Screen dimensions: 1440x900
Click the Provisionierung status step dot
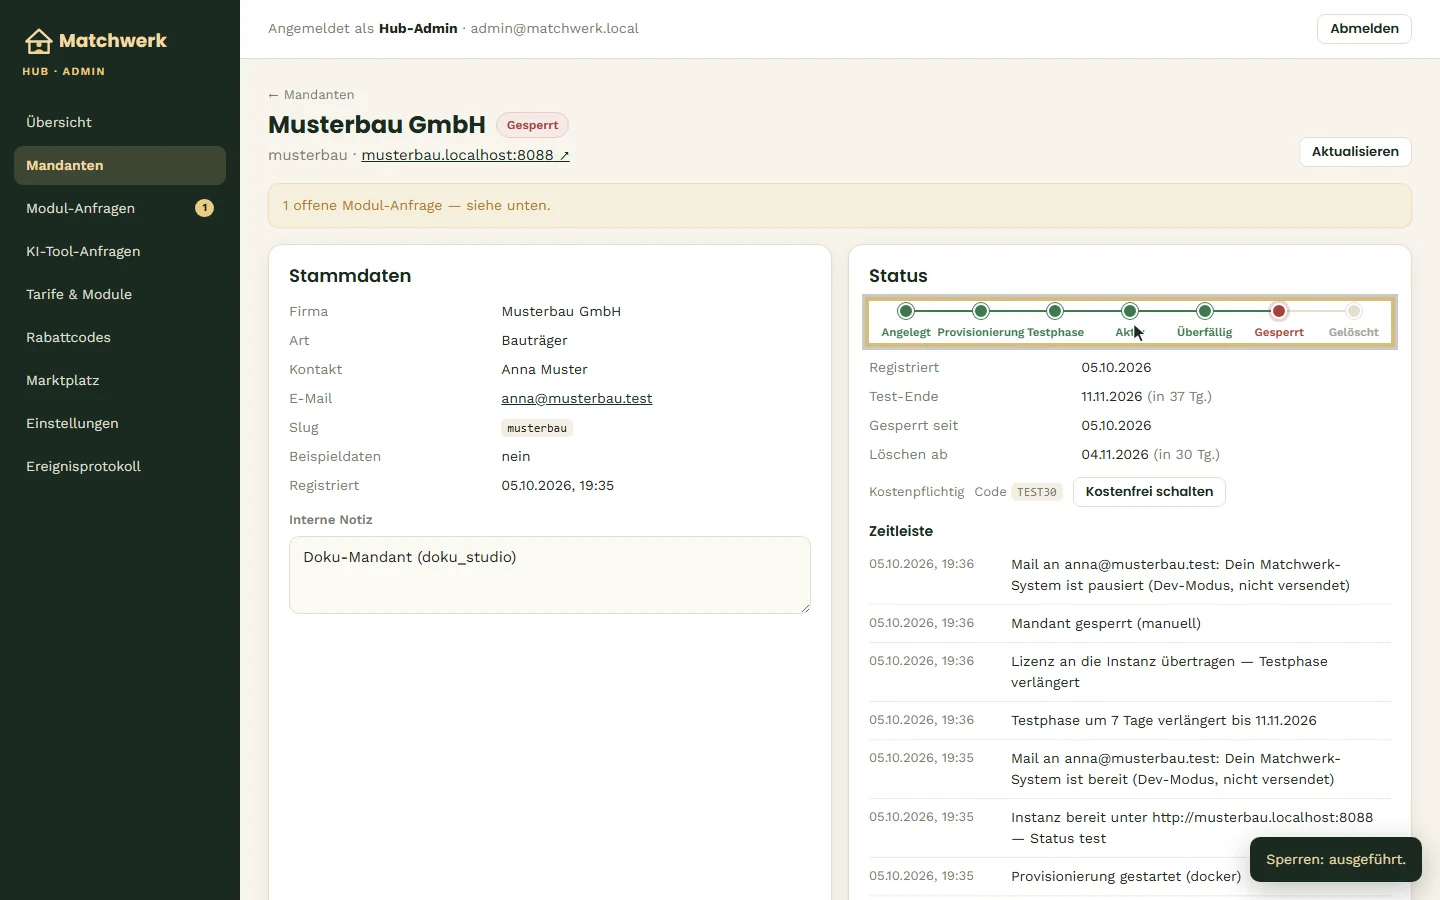[x=981, y=311]
